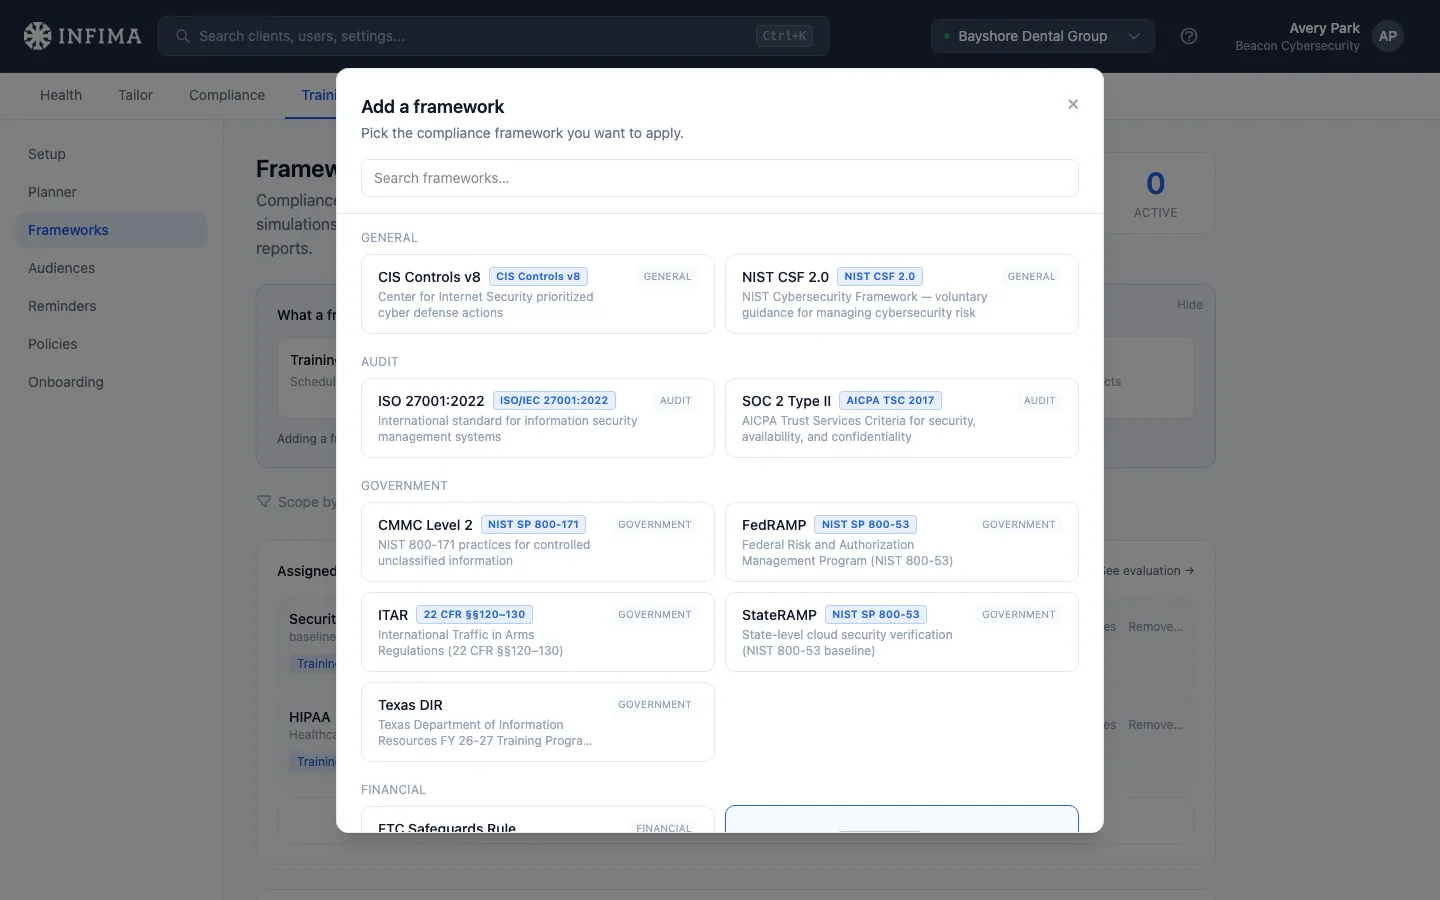Pick the FedRAMP framework card

click(x=902, y=542)
